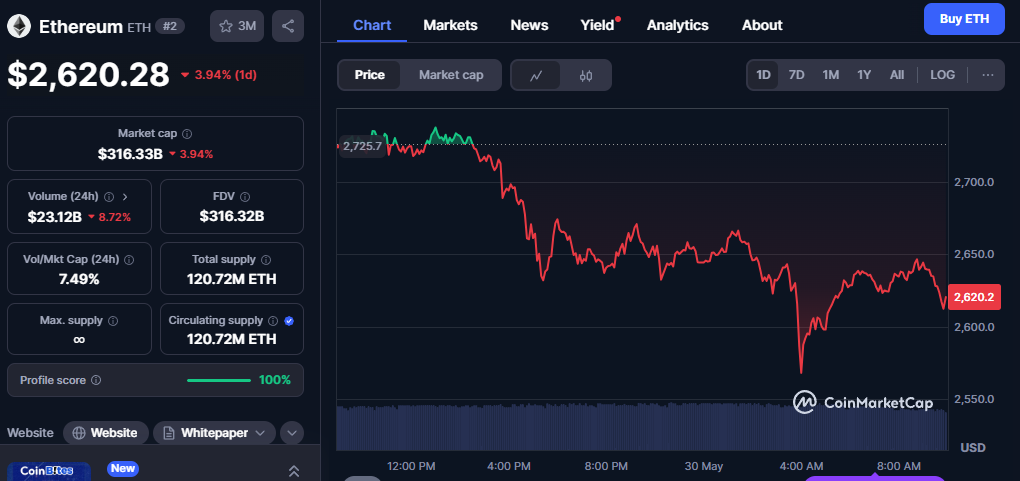Expand more links chevron next to Whitepaper
Viewport: 1020px width, 481px height.
point(291,433)
